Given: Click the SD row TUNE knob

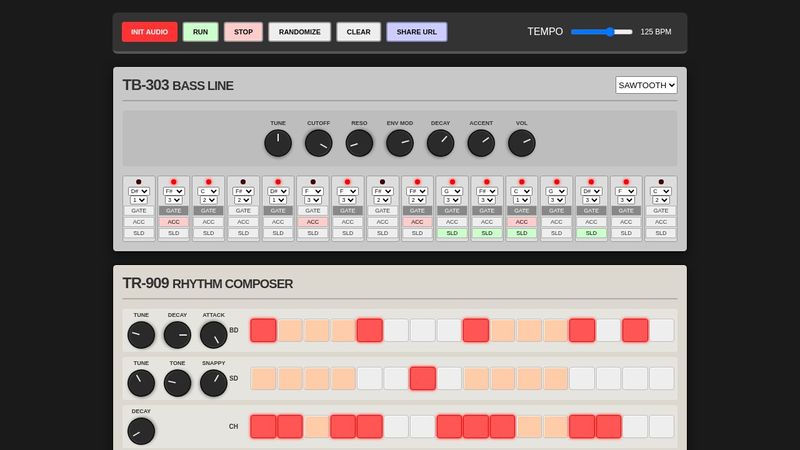Looking at the screenshot, I should pyautogui.click(x=141, y=383).
